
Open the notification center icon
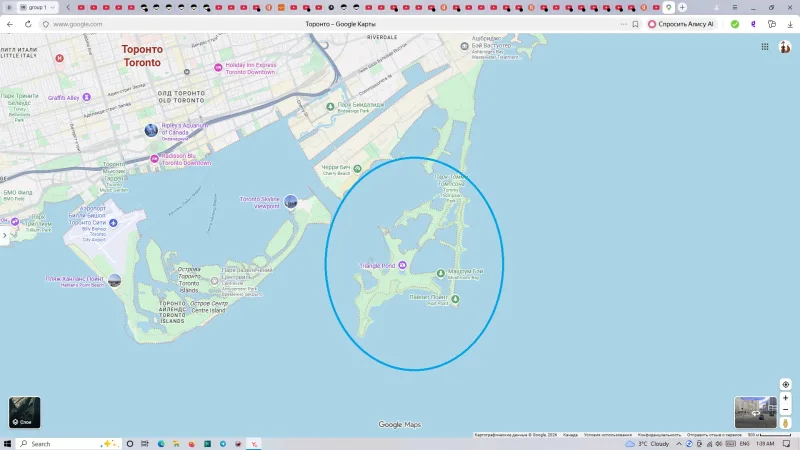pyautogui.click(x=787, y=444)
